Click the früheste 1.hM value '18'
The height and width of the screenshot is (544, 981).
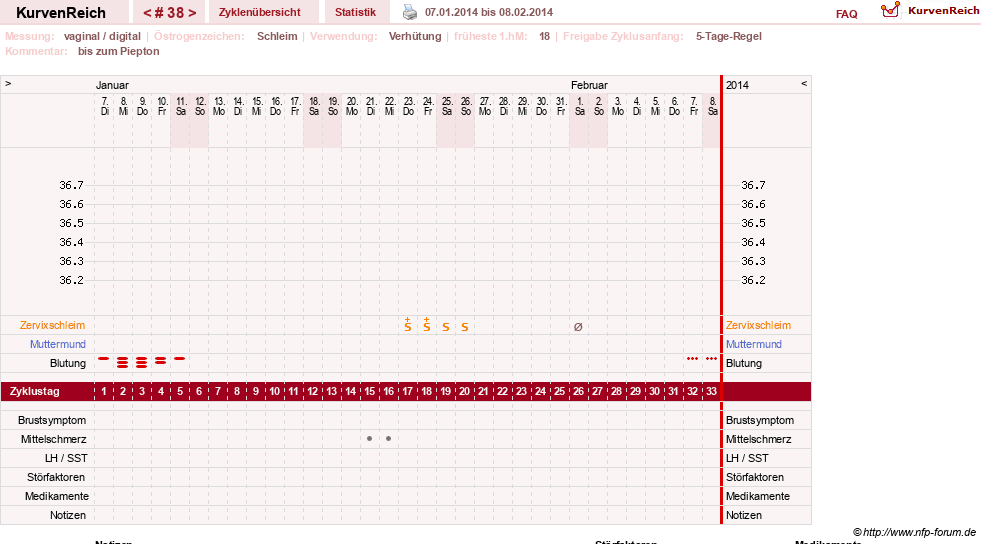click(x=544, y=36)
